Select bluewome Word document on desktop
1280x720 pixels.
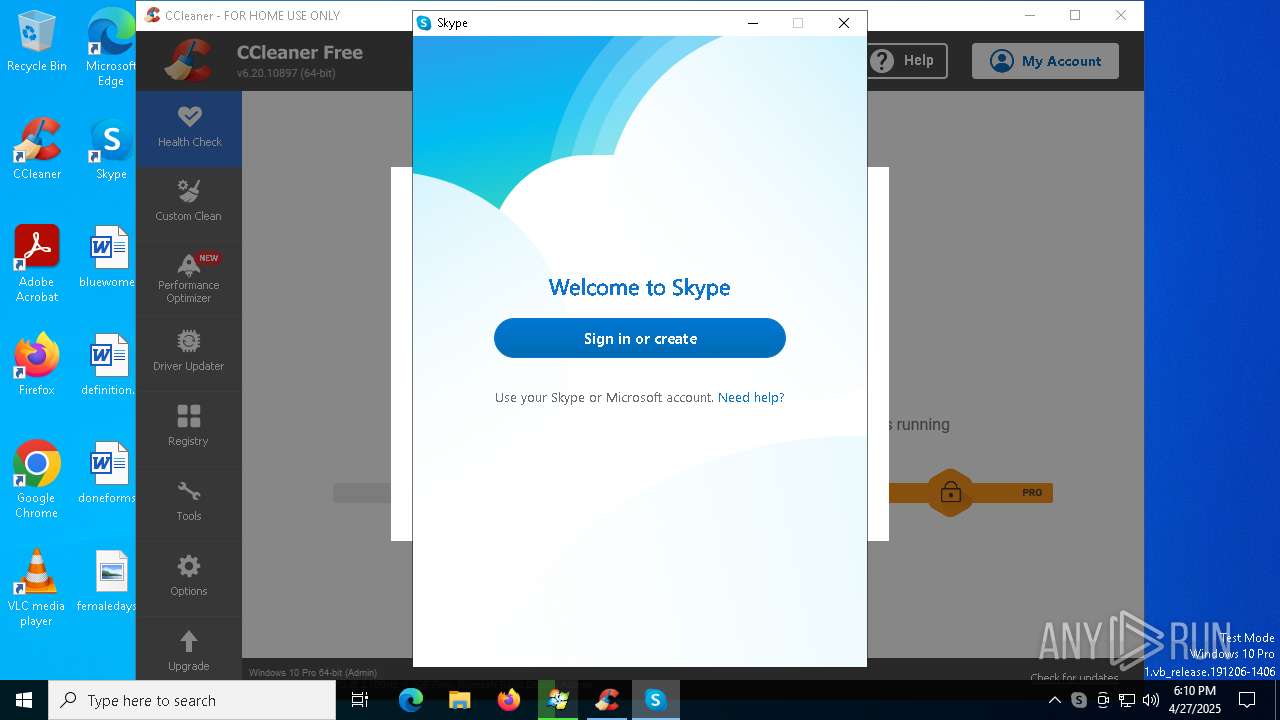[108, 257]
